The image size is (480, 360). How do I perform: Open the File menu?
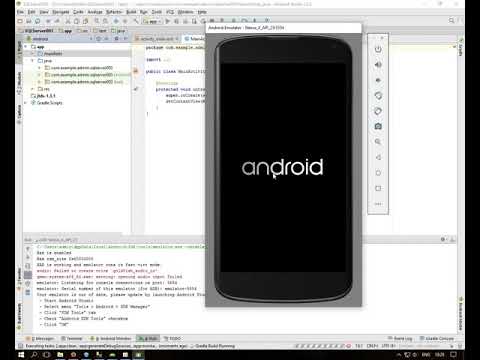coord(20,12)
